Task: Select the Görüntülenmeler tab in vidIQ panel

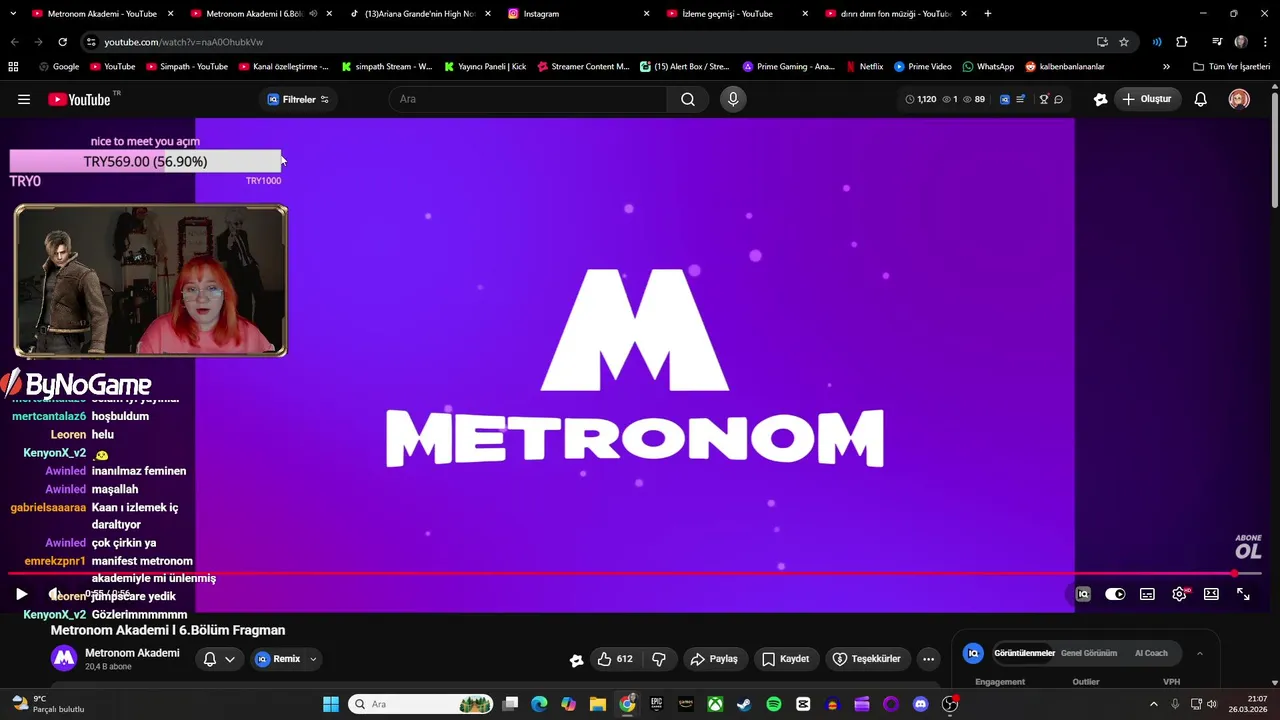Action: pos(1024,653)
